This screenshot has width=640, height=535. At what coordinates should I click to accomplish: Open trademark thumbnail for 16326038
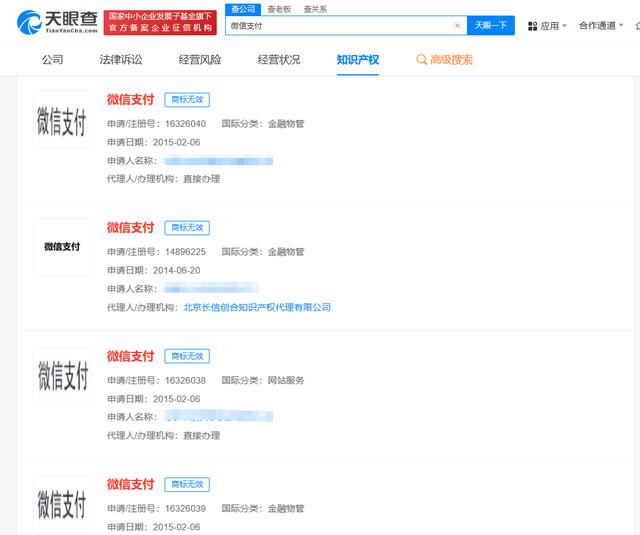(x=61, y=376)
